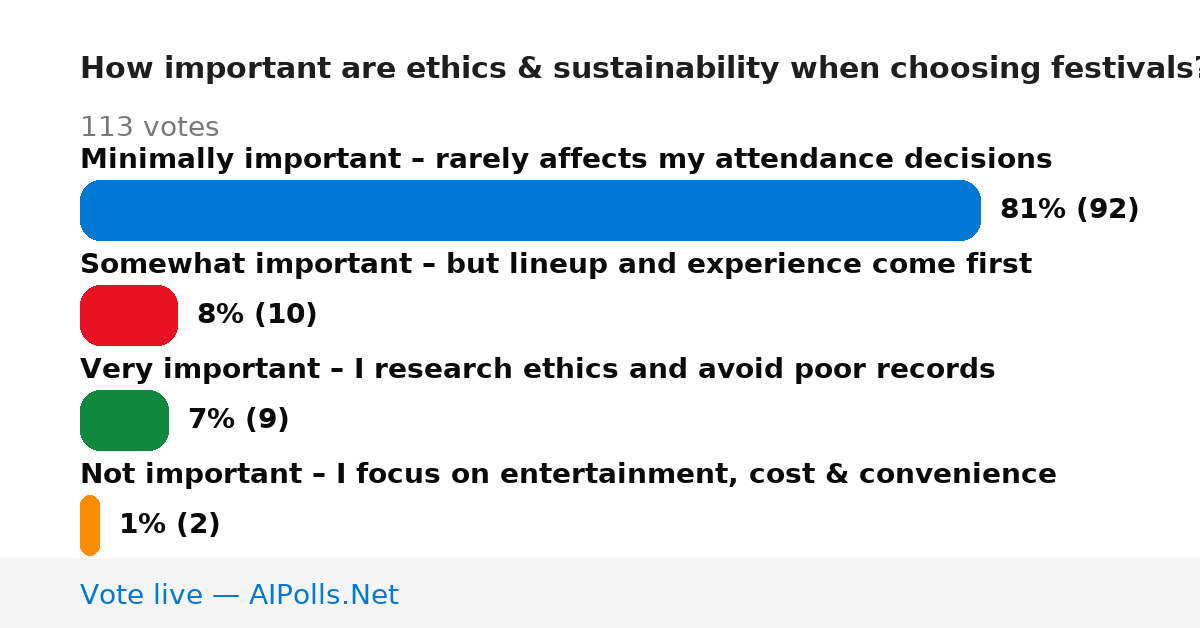Screen dimensions: 1200x628
Task: Click the poll question title about ethics & sustainability
Action: pos(640,69)
